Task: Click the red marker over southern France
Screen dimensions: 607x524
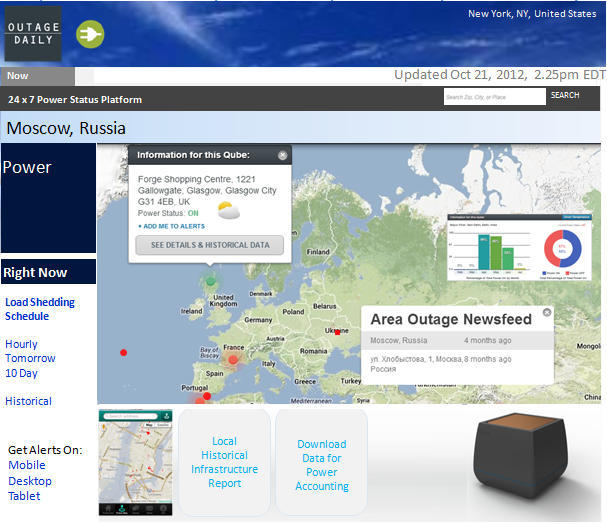Action: pyautogui.click(x=233, y=360)
